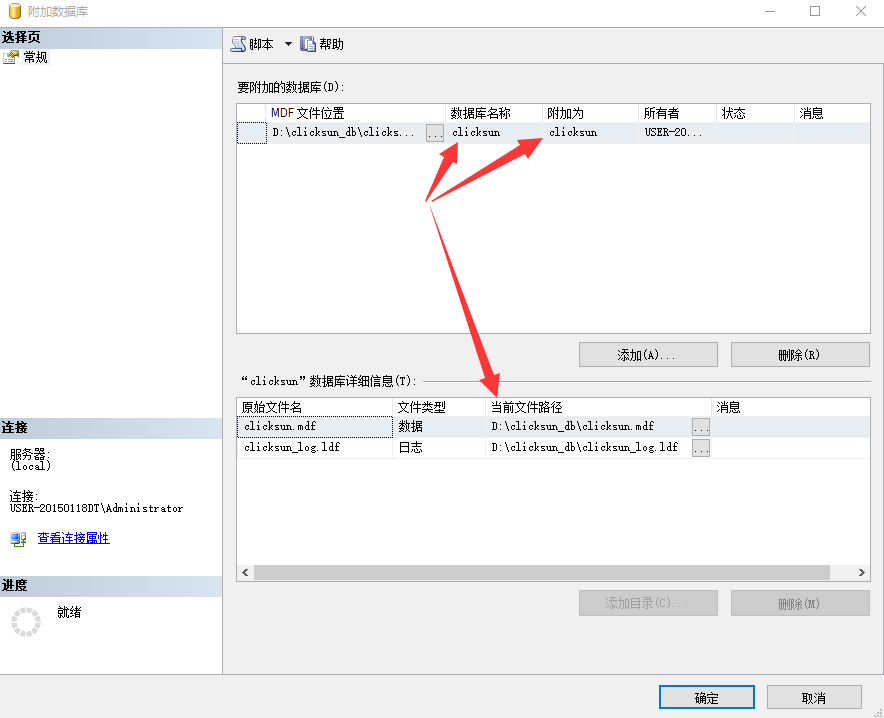Click the progress spinner icon beside 就绪
884x718 pixels.
click(x=26, y=622)
